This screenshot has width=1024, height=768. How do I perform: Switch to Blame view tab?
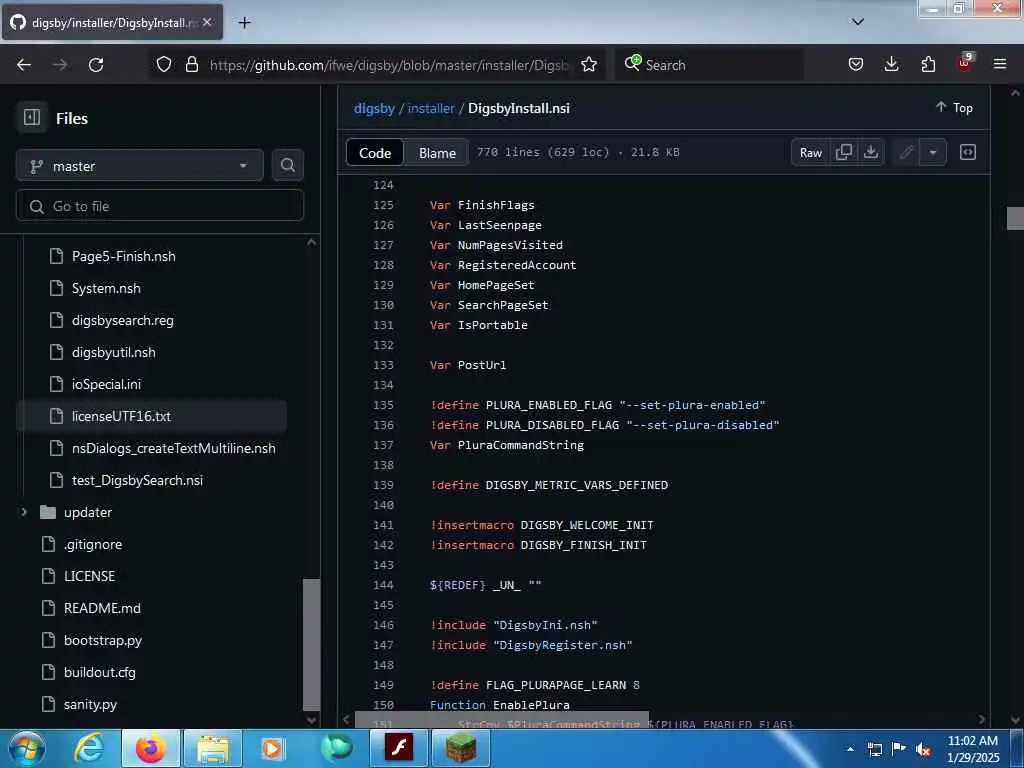pos(437,153)
